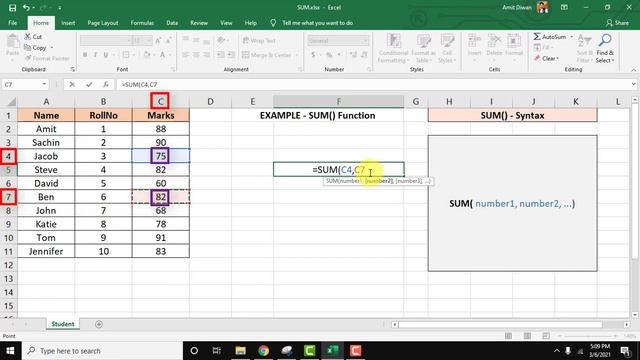
Task: Switch to Normal view in status bar
Action: (x=508, y=336)
